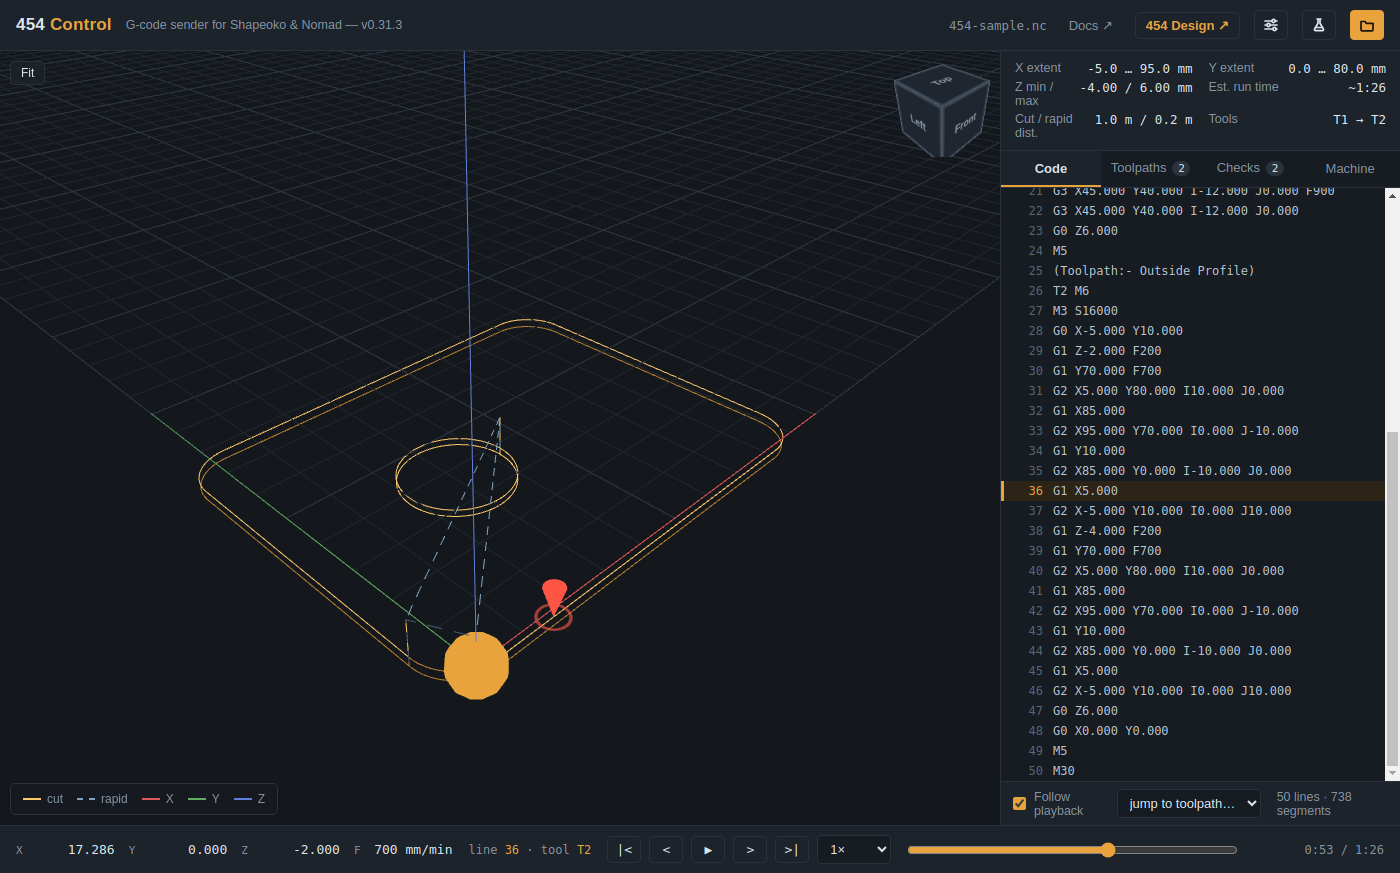The height and width of the screenshot is (873, 1400).
Task: Open the 454 Design link
Action: pos(1187,26)
